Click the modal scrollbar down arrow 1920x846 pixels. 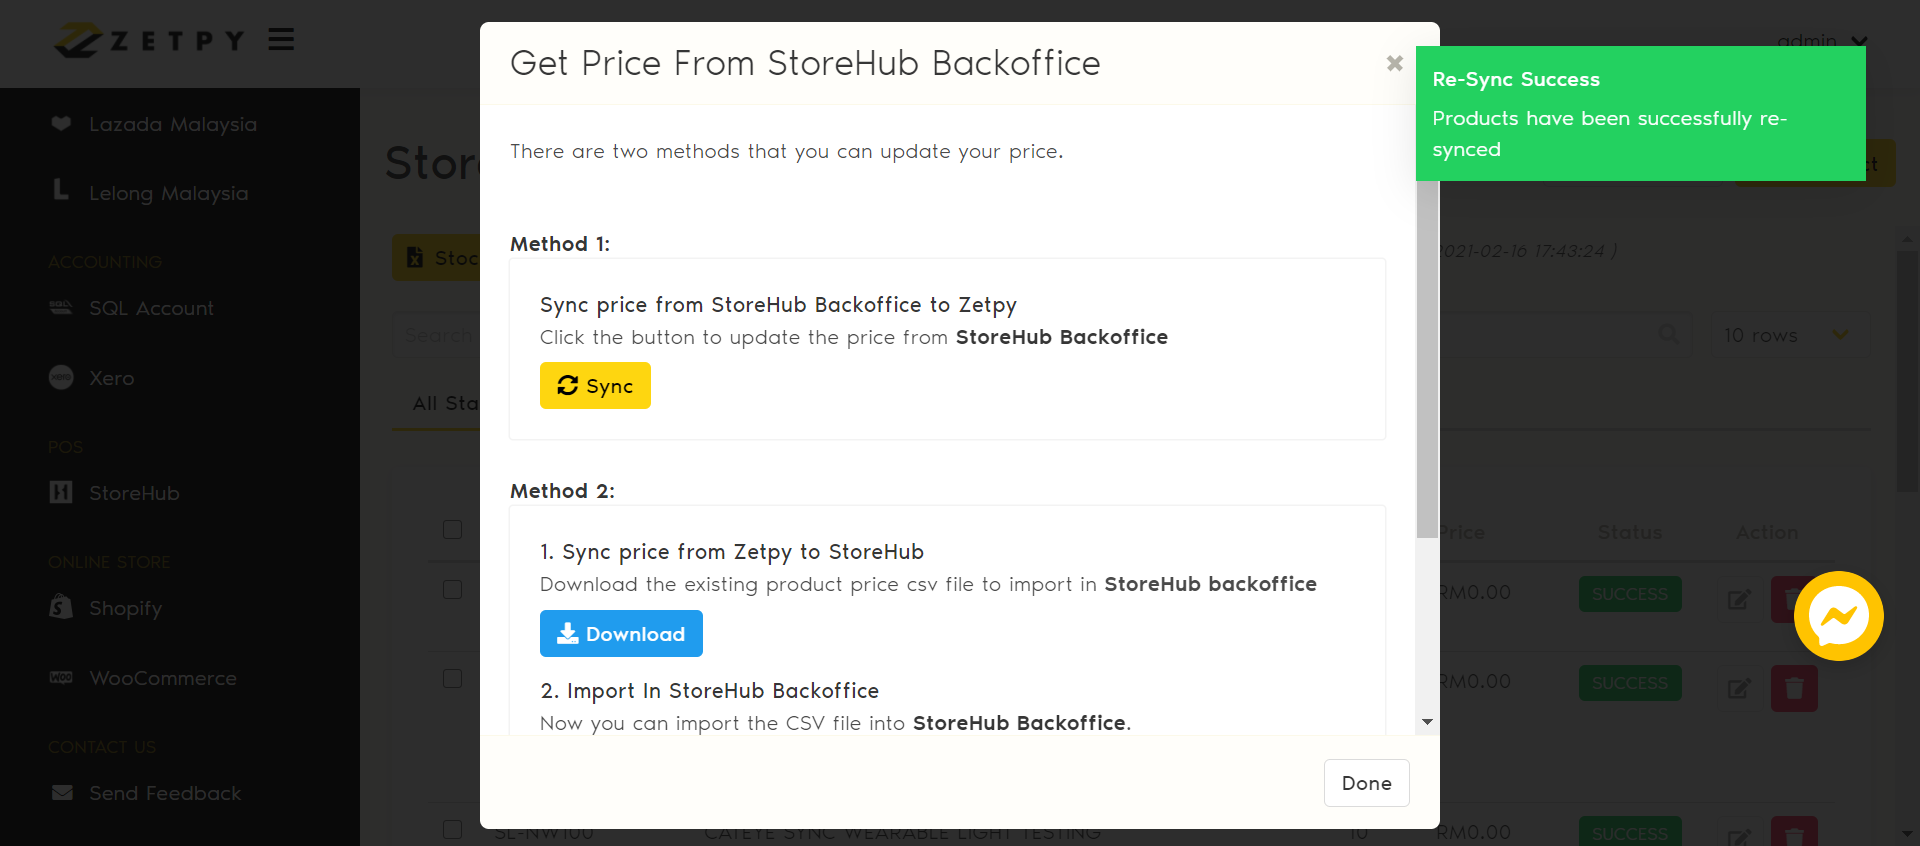(1427, 722)
